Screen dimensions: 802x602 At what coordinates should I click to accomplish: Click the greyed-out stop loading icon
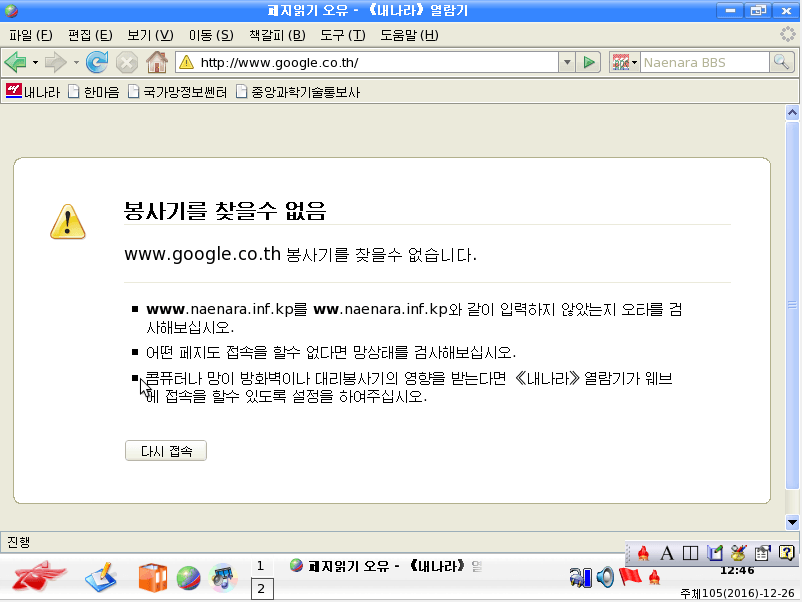126,63
